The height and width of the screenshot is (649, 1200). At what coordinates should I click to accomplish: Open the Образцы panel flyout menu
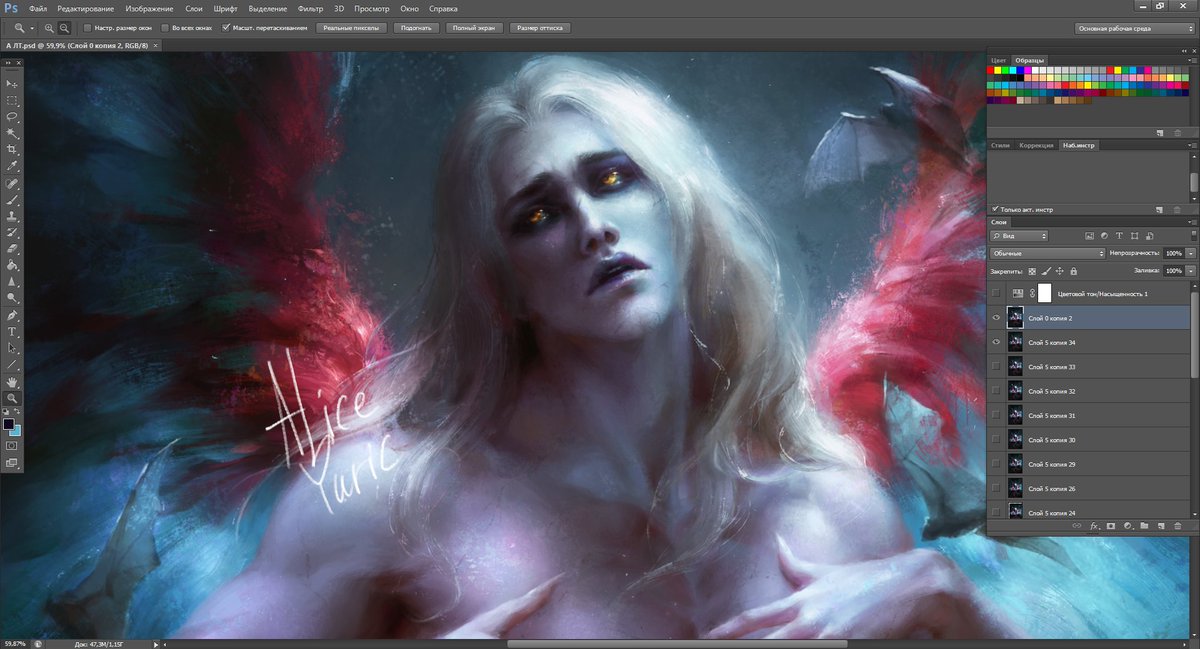pyautogui.click(x=1192, y=60)
